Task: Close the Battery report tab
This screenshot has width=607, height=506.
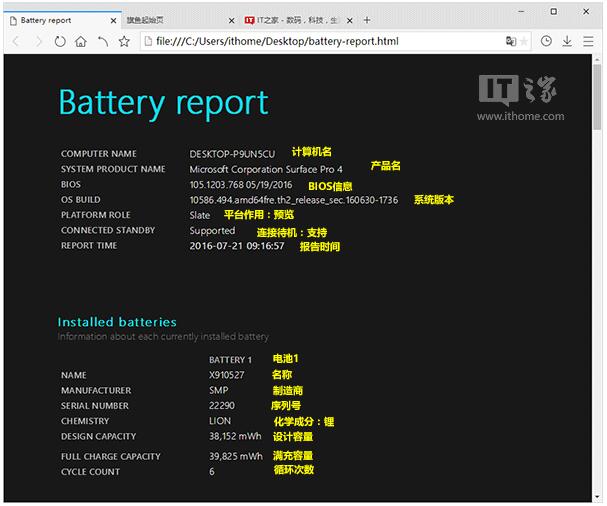Action: click(x=114, y=20)
